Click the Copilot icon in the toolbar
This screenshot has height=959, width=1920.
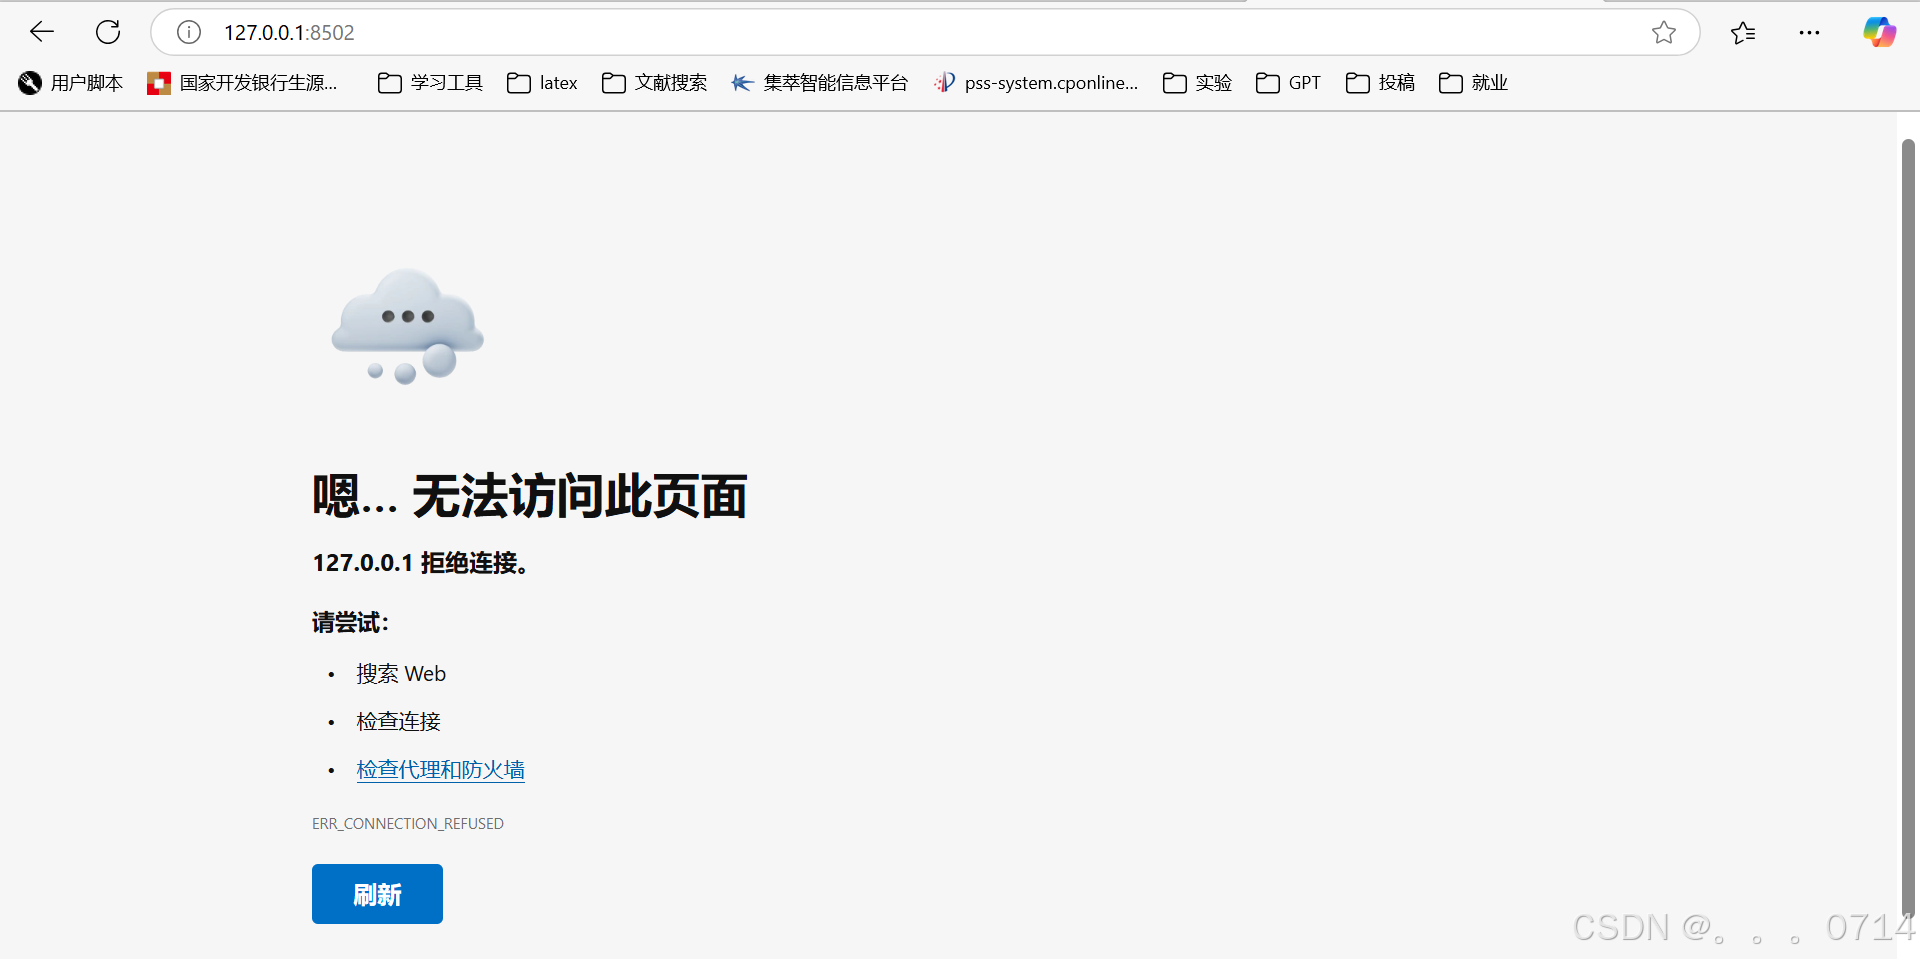coord(1879,31)
